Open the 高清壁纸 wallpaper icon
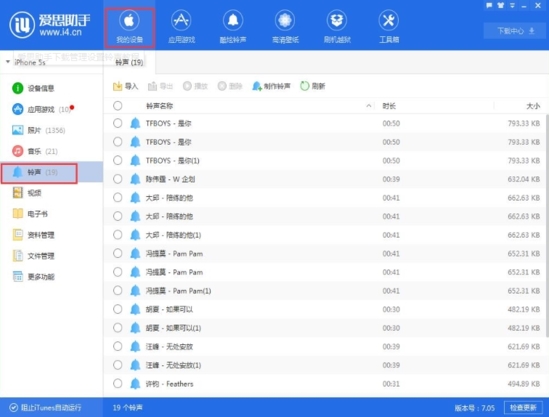The height and width of the screenshot is (417, 549). coord(285,20)
